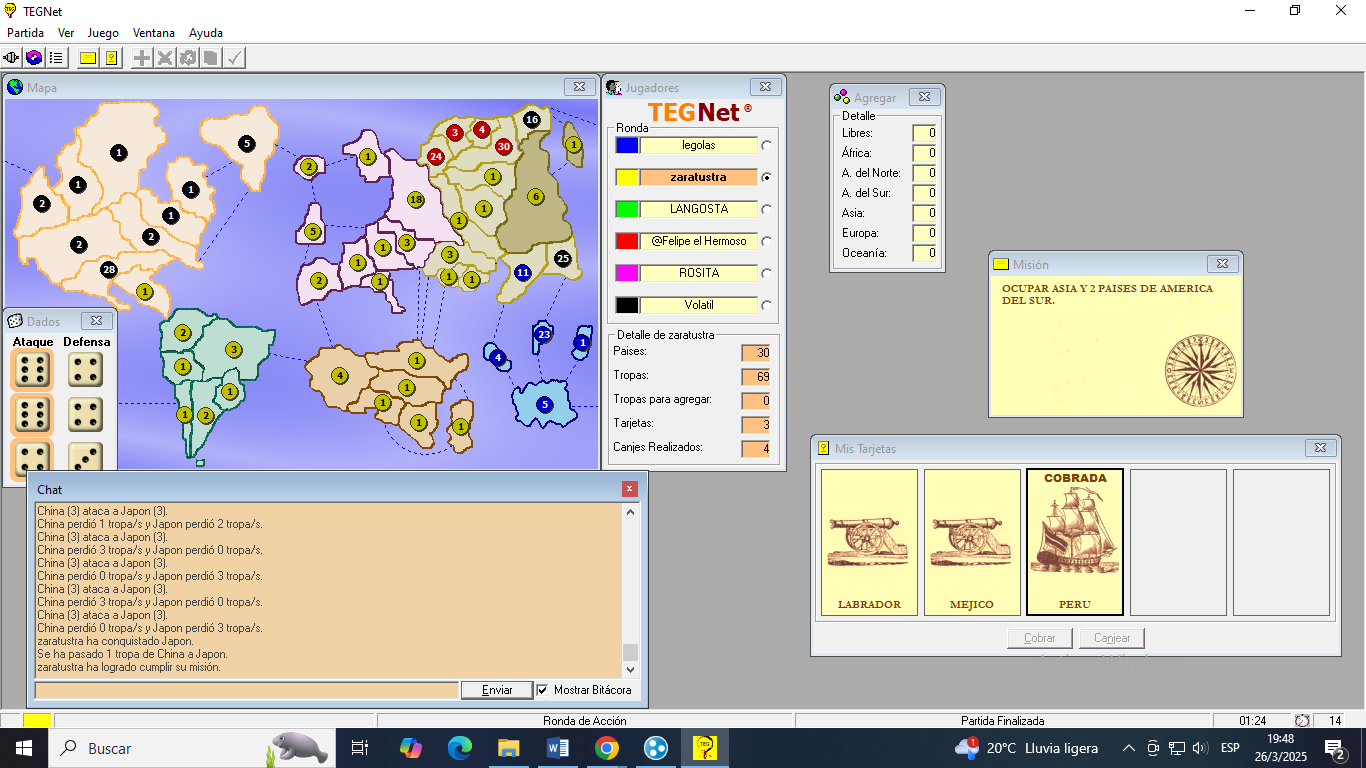Click the blue legolas color swatch

[x=627, y=145]
